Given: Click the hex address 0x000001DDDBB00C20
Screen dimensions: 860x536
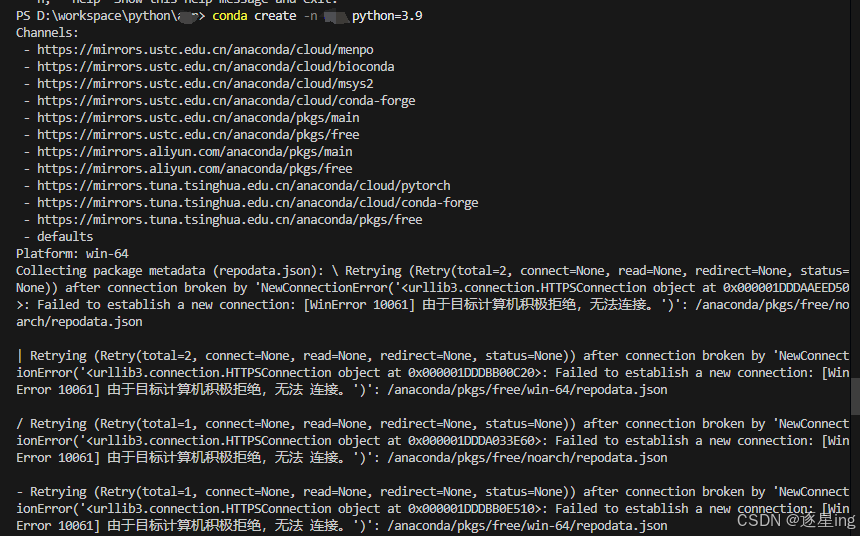Looking at the screenshot, I should tap(471, 373).
